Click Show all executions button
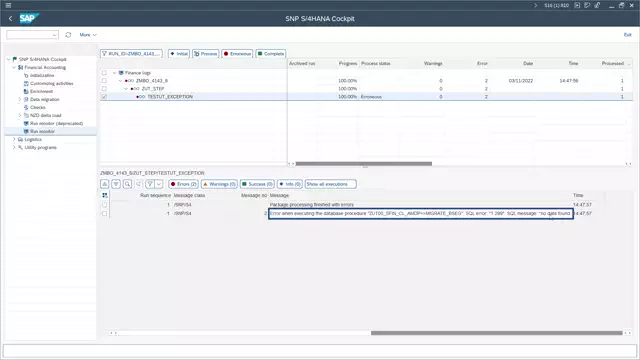 [x=330, y=184]
